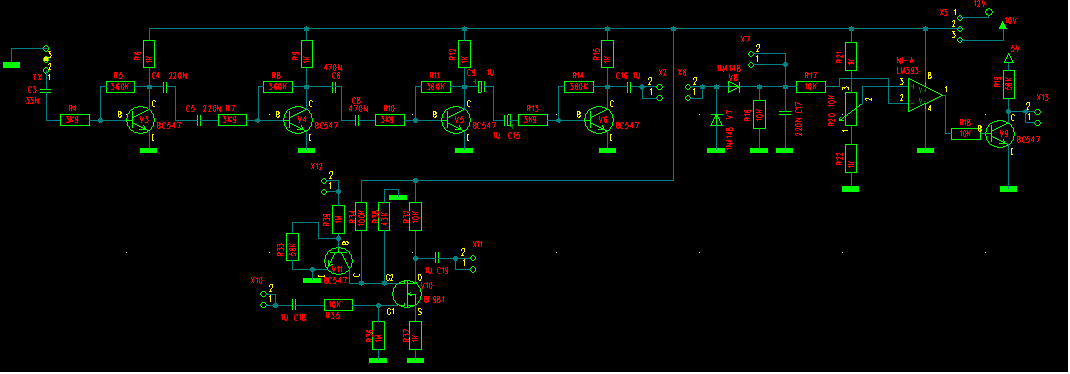The width and height of the screenshot is (1070, 374).
Task: Select electrolytic capacitor C9
Action: tap(481, 87)
